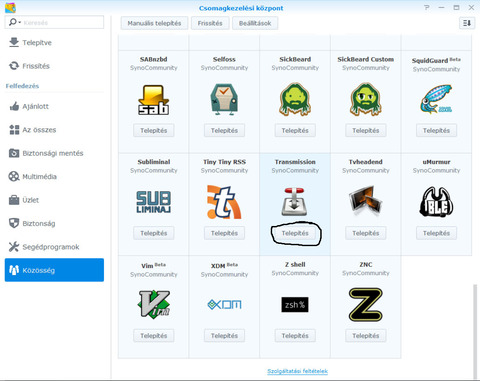Select the uMurmur package icon
This screenshot has height=381, width=480.
tap(436, 201)
